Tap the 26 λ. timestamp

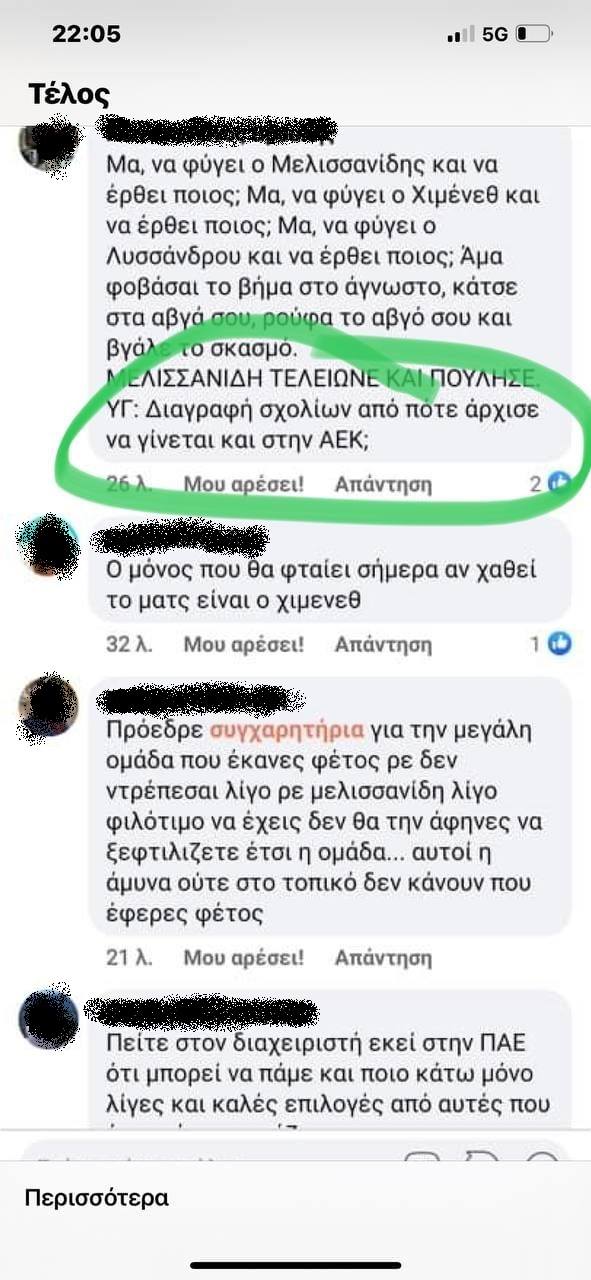tap(129, 485)
